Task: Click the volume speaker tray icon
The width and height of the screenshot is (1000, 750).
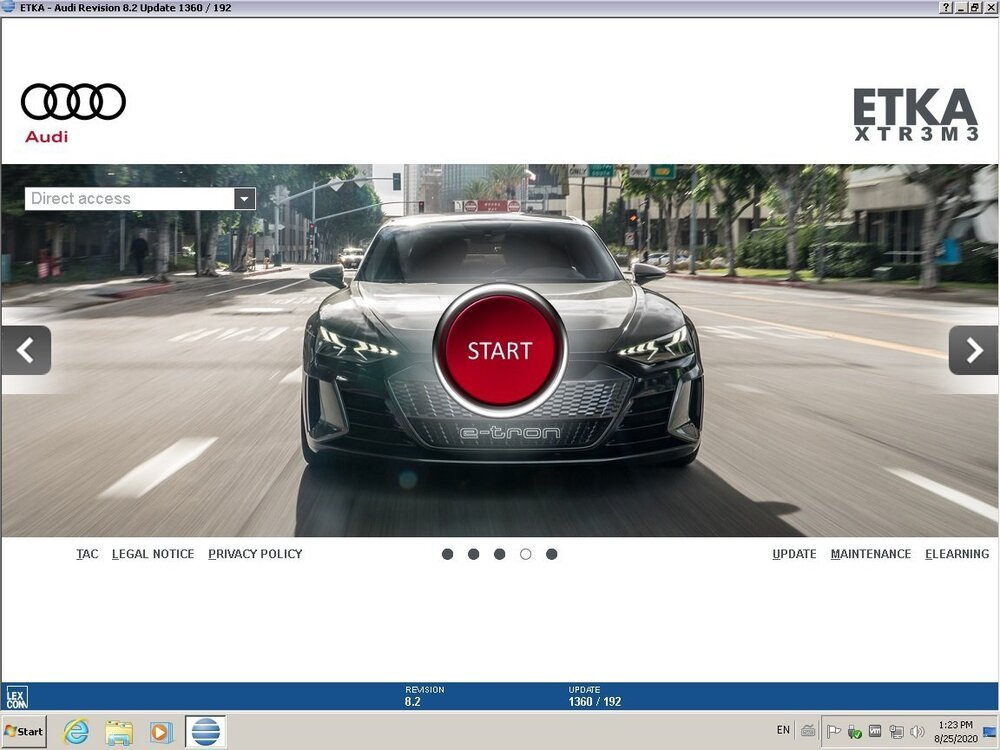Action: [x=917, y=732]
